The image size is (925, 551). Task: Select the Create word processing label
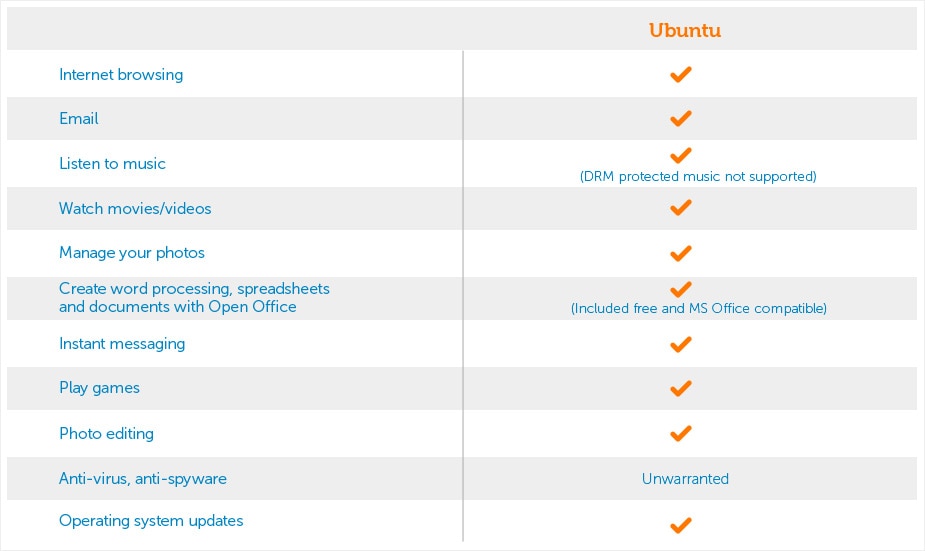click(194, 298)
